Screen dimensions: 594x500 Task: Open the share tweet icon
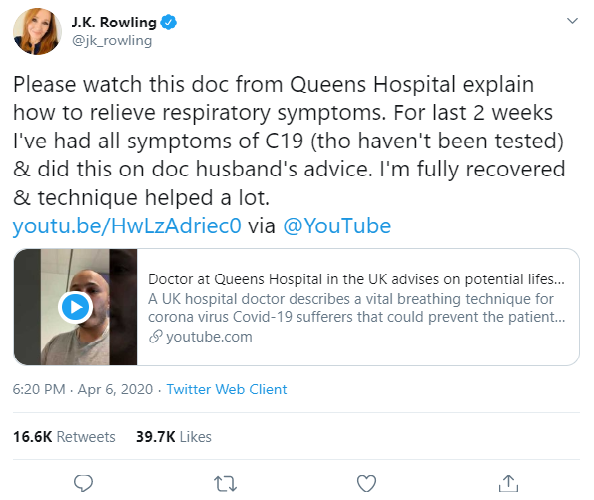coord(508,483)
